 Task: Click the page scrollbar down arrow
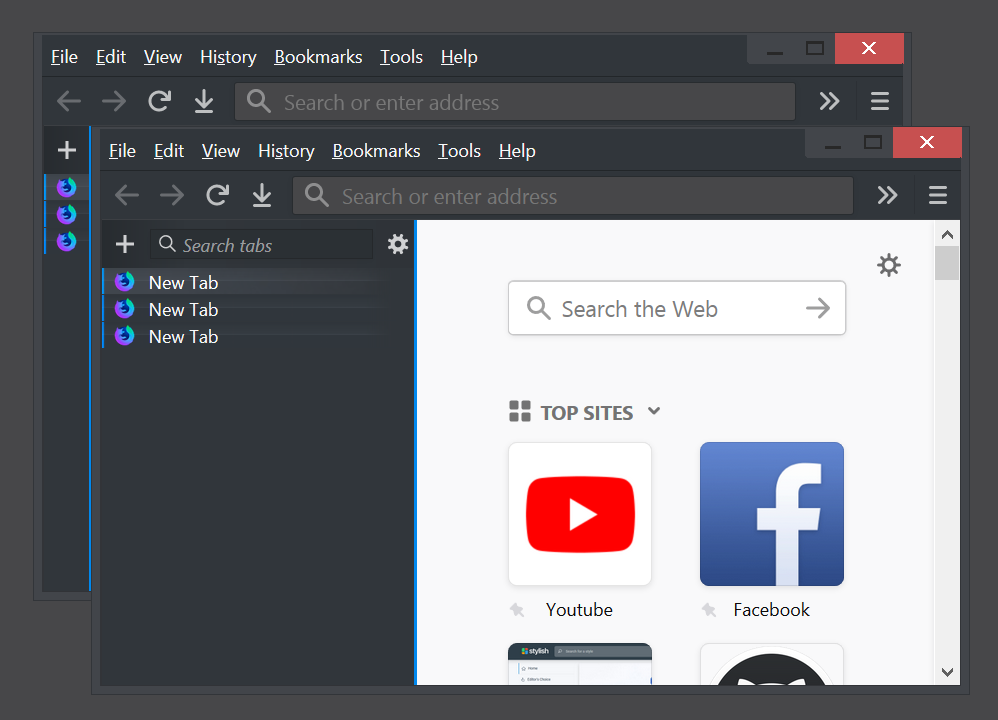(x=947, y=672)
